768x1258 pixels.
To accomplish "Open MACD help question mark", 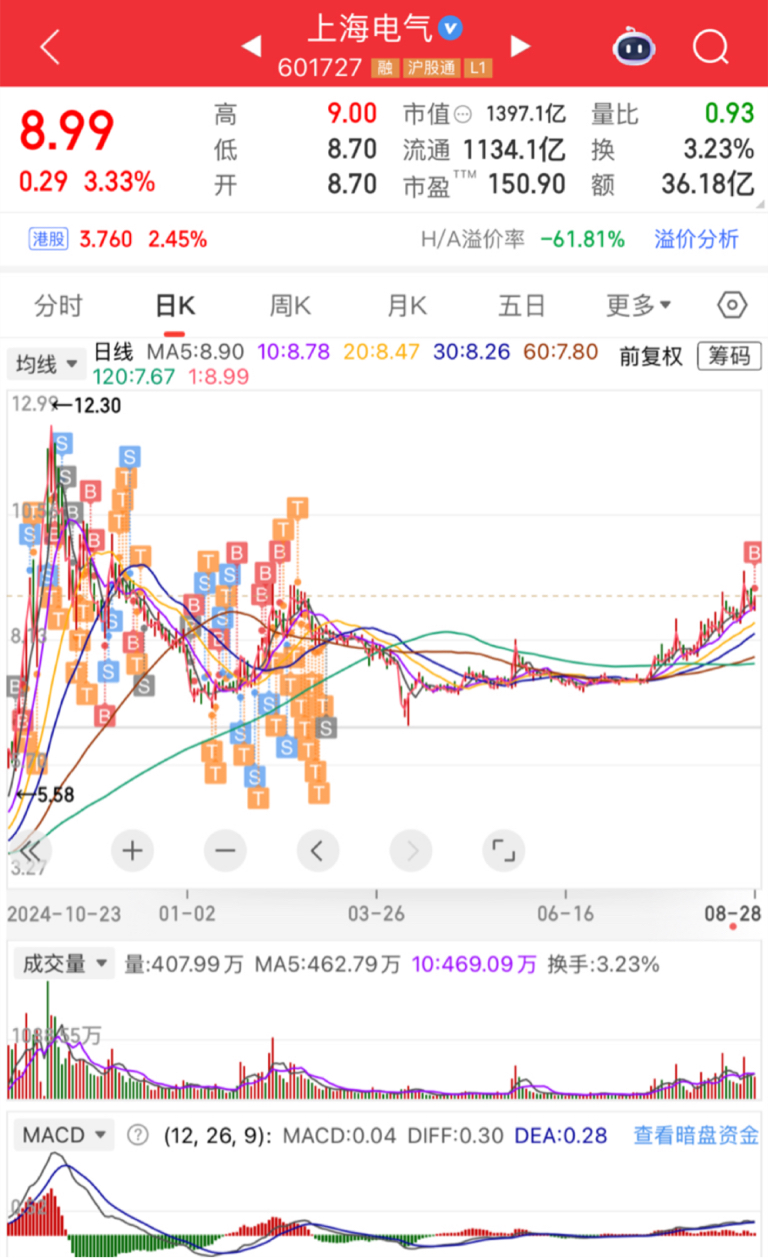I will pyautogui.click(x=138, y=1135).
